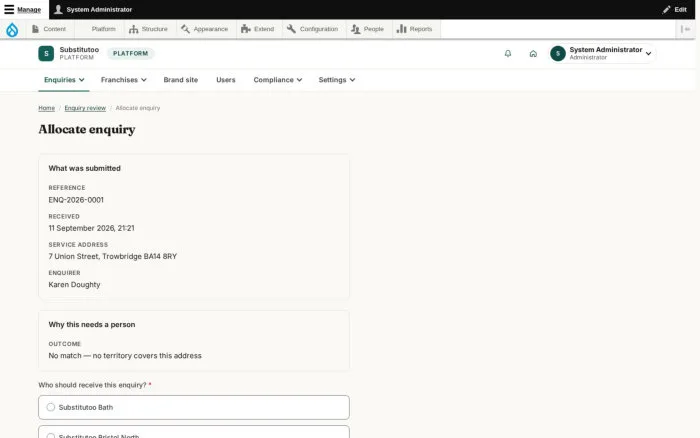Open the System Administrator toolbar account link
The image size is (700, 438).
pos(93,9)
